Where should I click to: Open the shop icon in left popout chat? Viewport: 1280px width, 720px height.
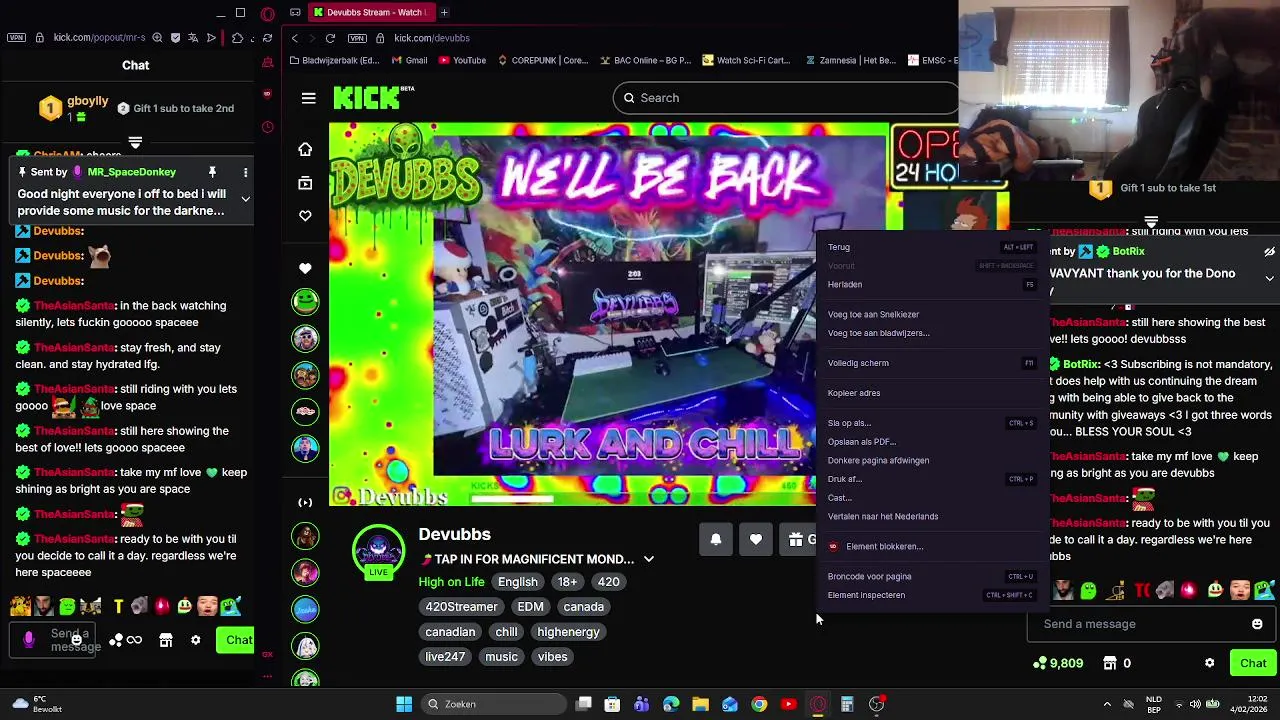[x=166, y=640]
